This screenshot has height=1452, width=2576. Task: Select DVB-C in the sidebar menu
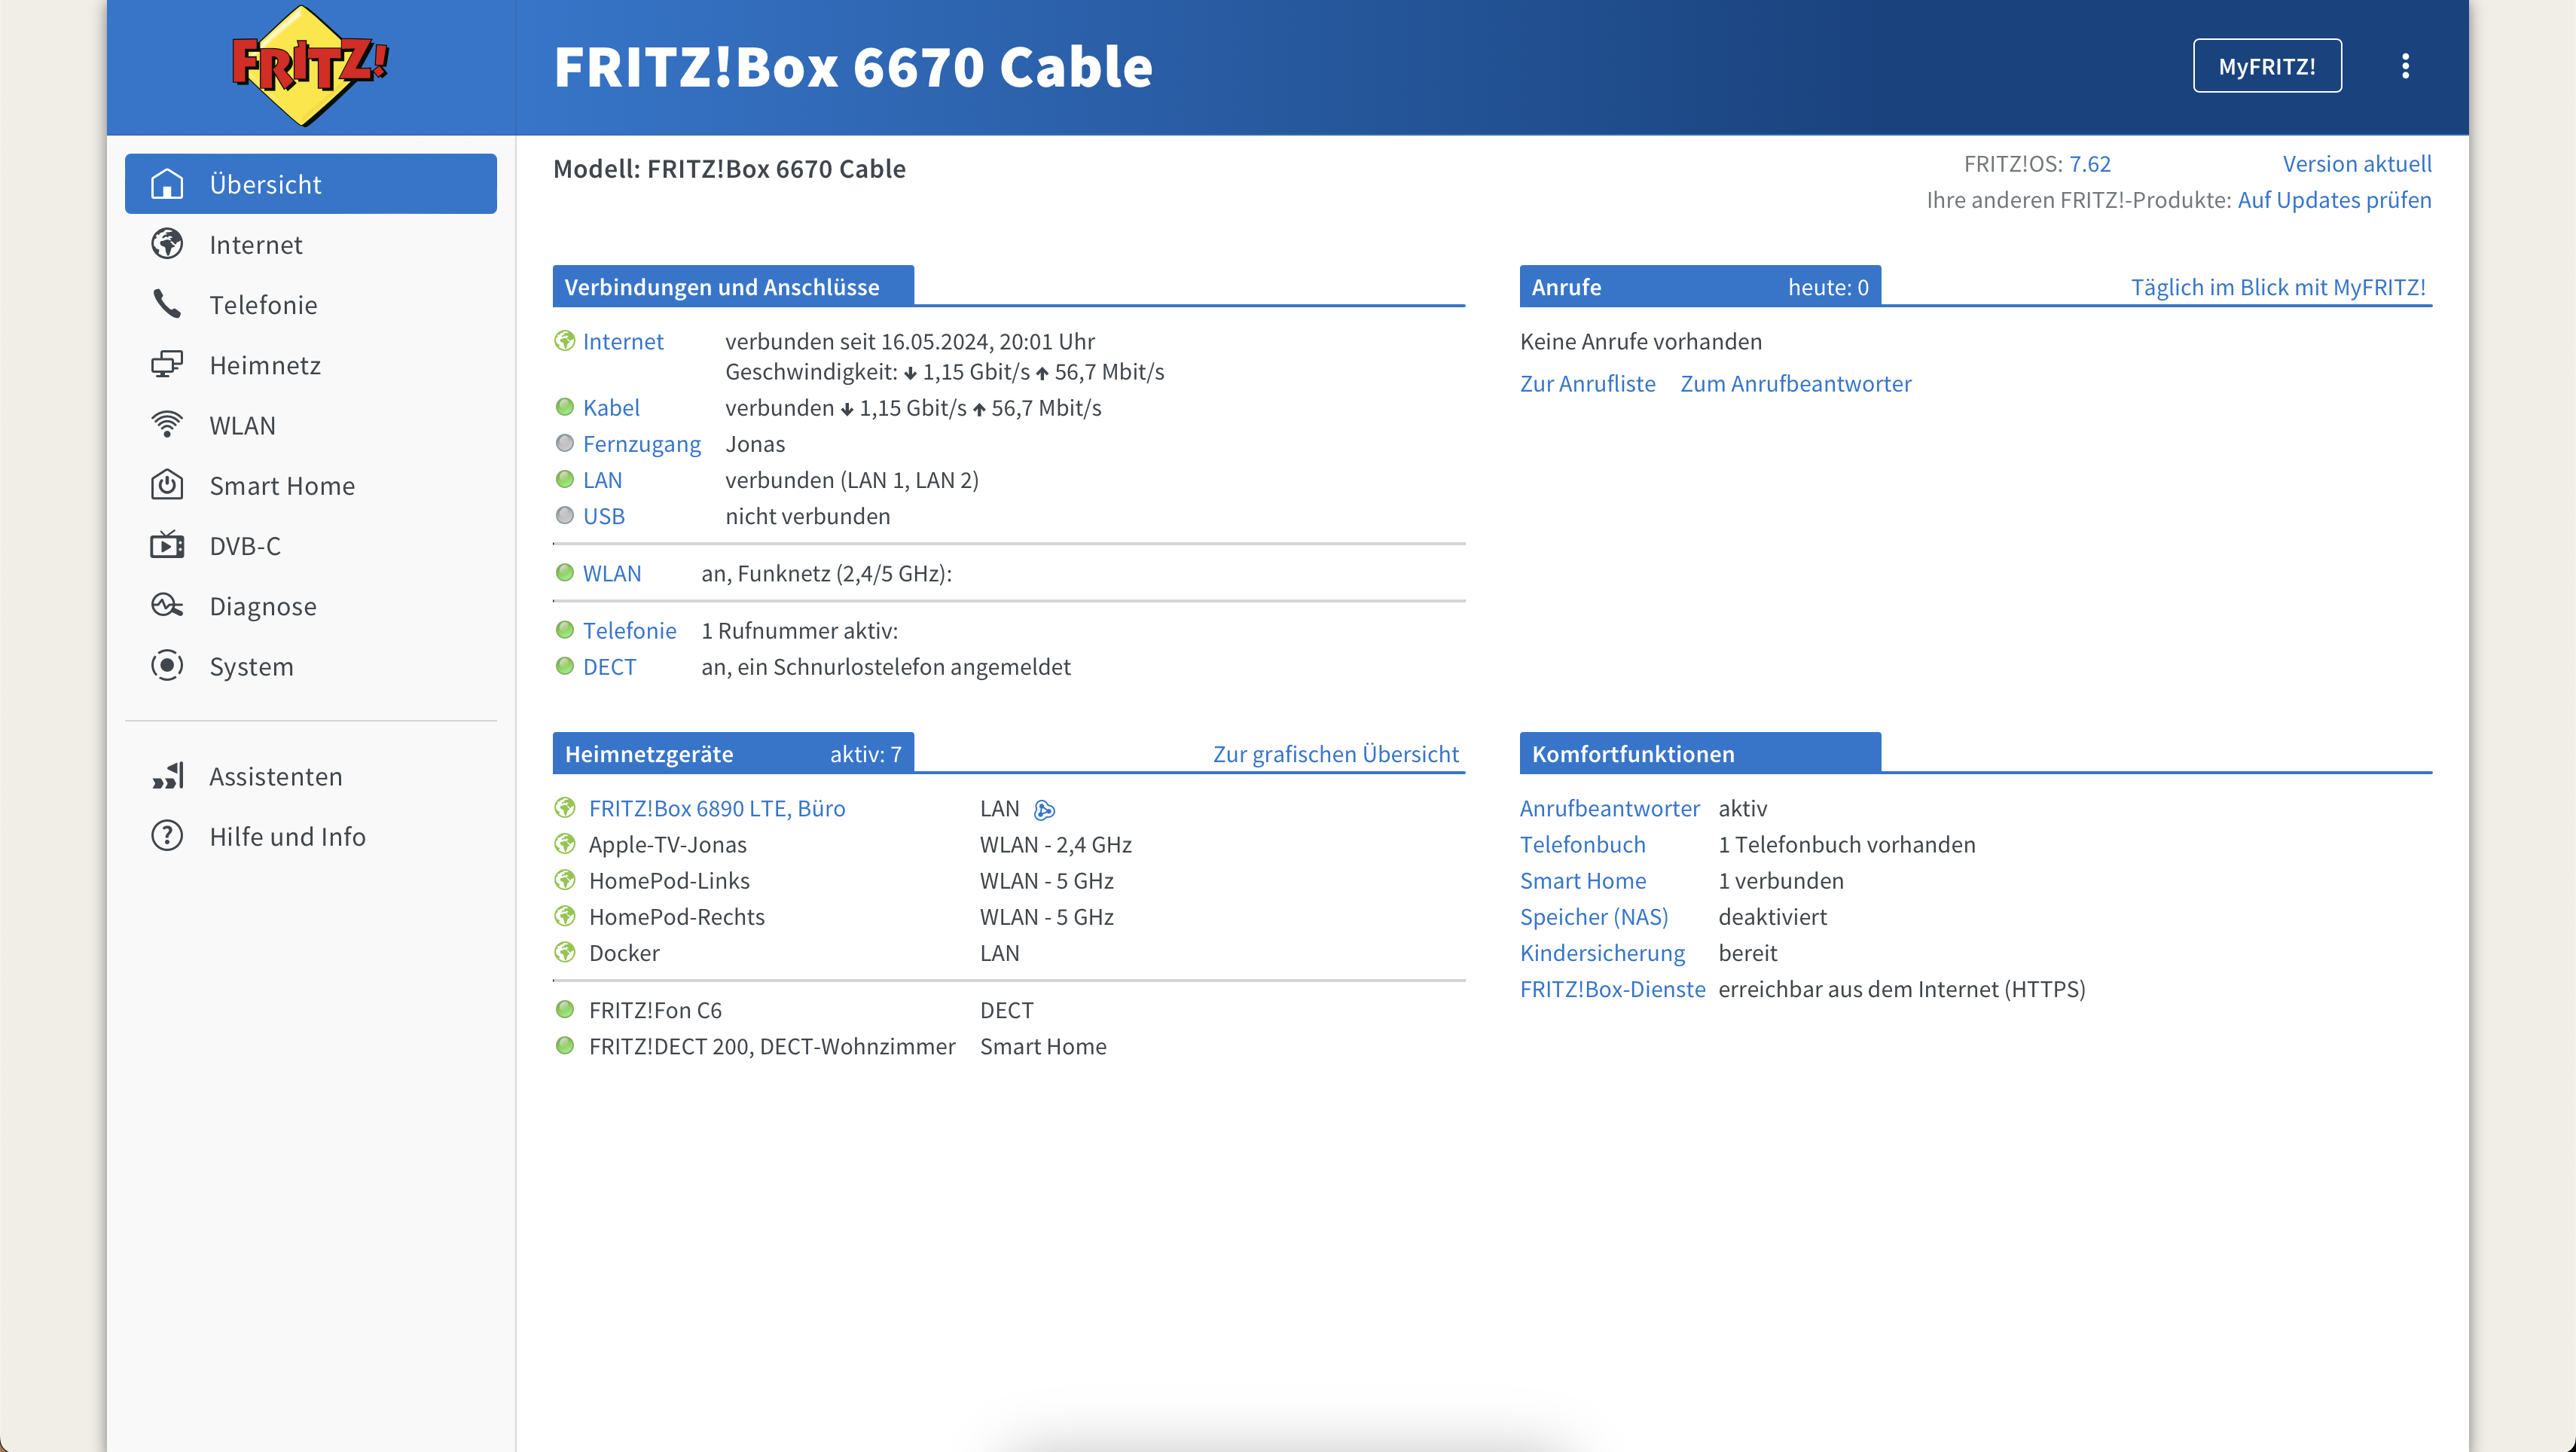pyautogui.click(x=311, y=545)
